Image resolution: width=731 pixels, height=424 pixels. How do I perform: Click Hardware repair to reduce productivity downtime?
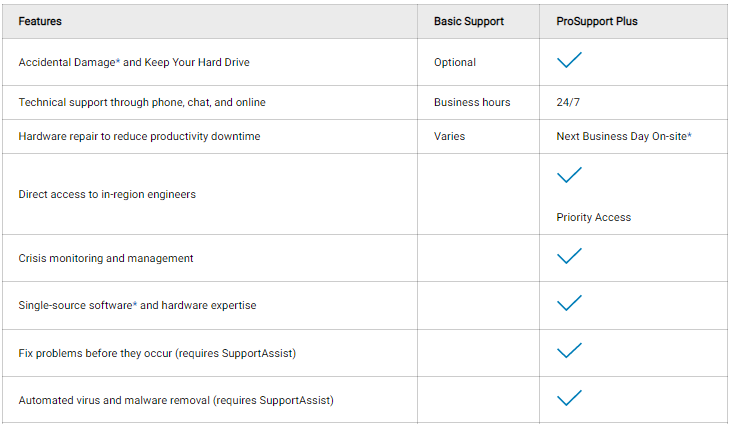click(139, 136)
